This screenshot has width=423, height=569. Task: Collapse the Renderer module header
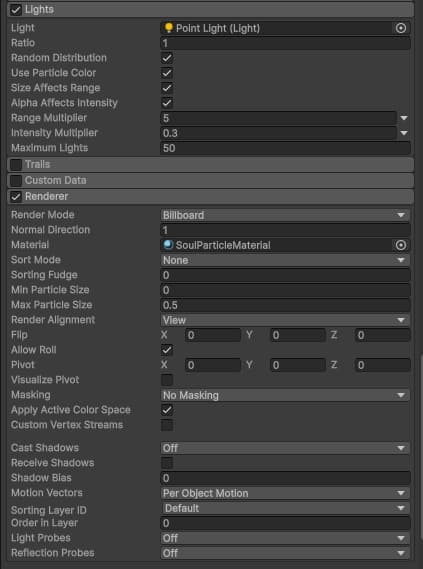tap(211, 196)
